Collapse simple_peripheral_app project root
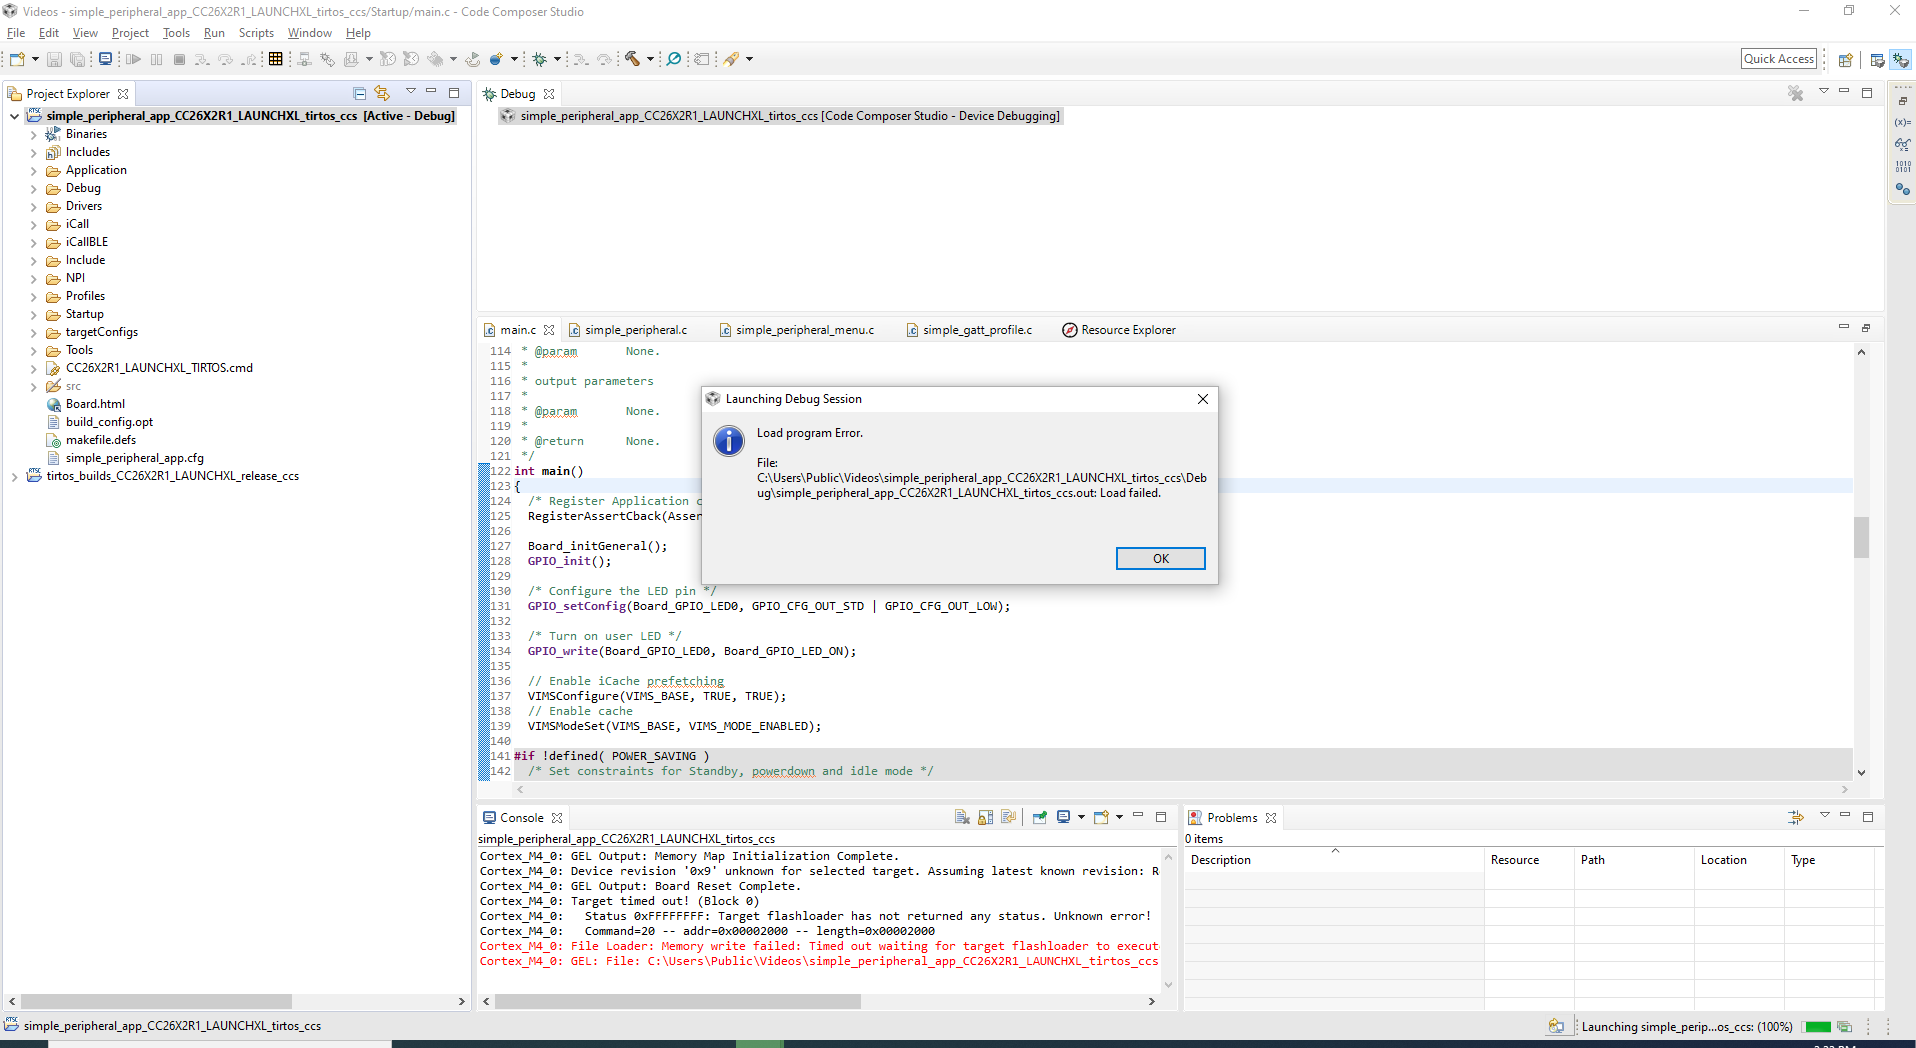The height and width of the screenshot is (1048, 1916). coord(14,116)
